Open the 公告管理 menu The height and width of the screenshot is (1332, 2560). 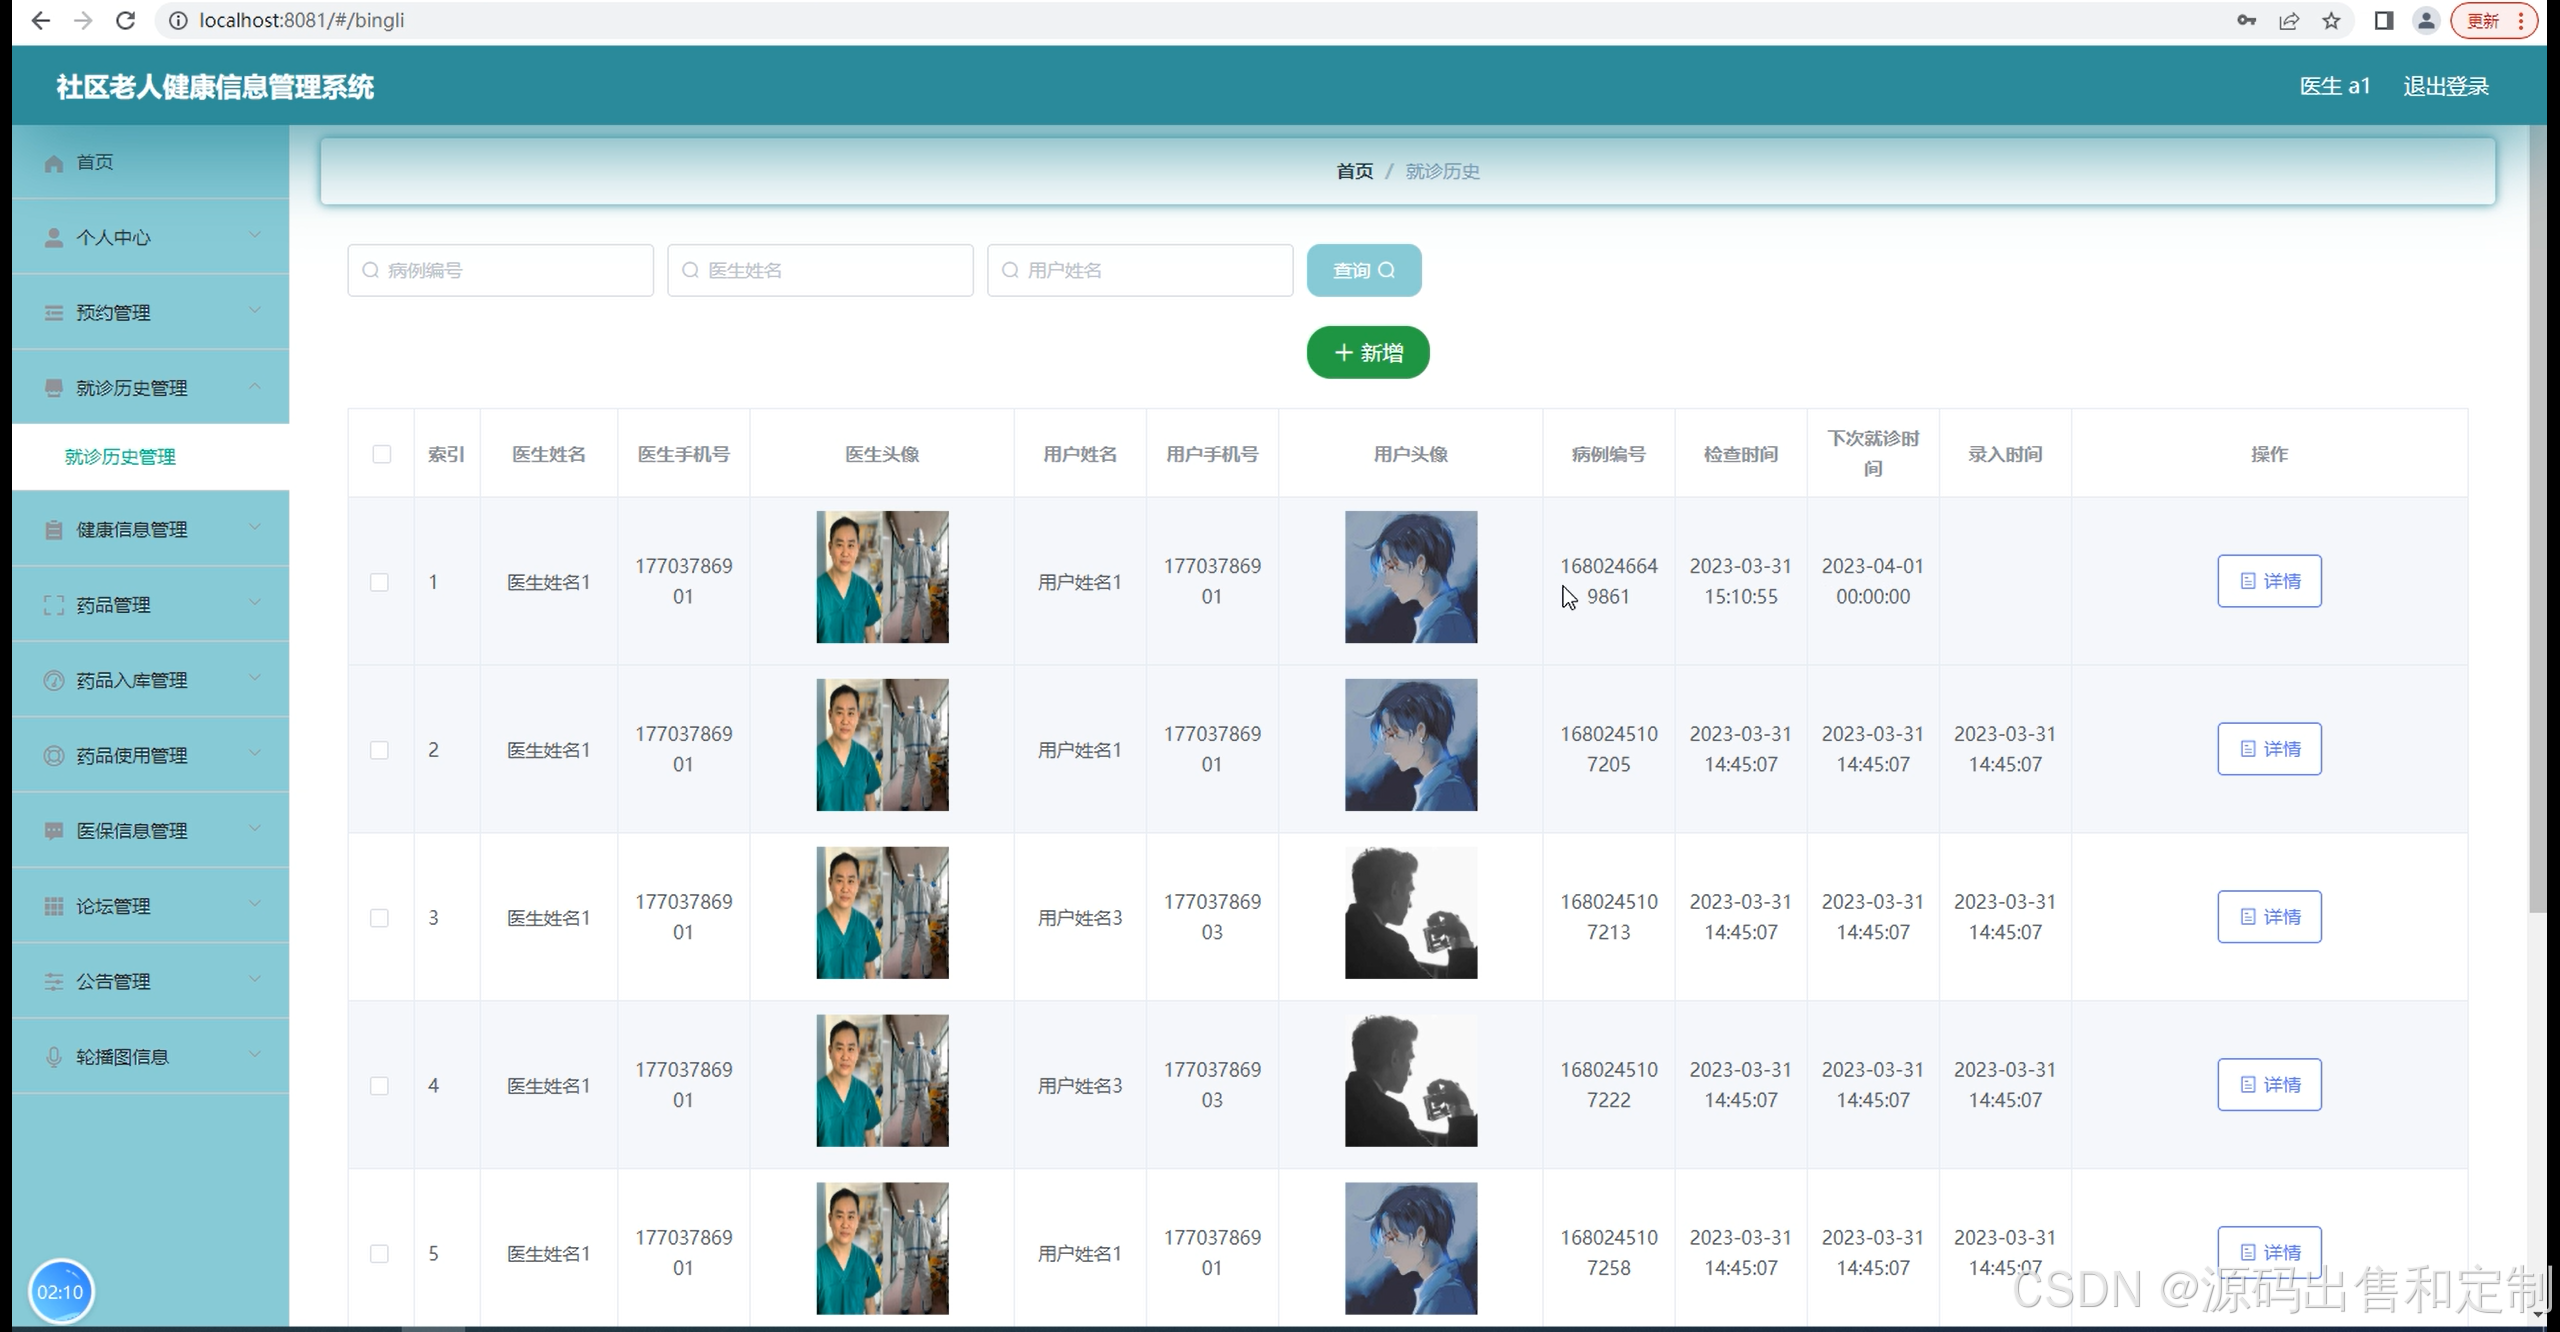(x=113, y=982)
